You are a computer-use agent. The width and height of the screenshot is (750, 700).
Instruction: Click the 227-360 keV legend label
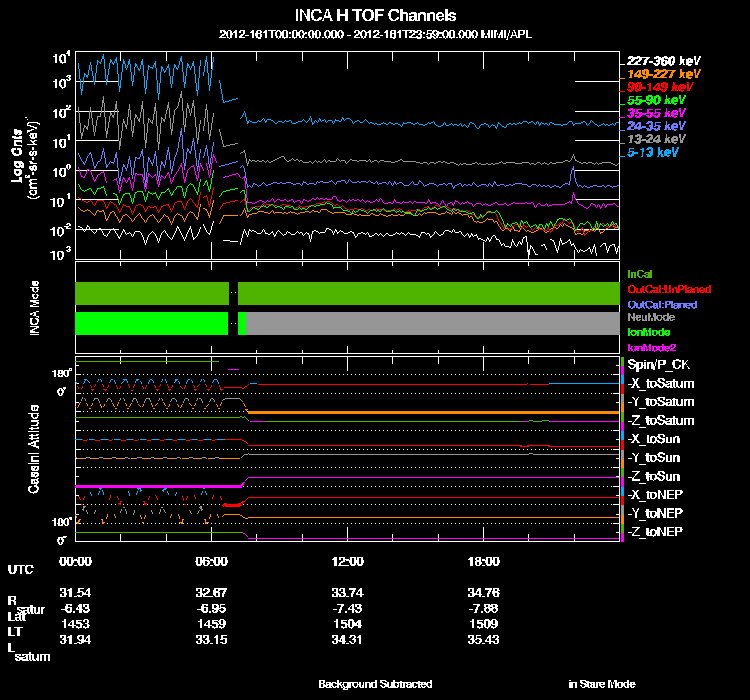tap(663, 61)
